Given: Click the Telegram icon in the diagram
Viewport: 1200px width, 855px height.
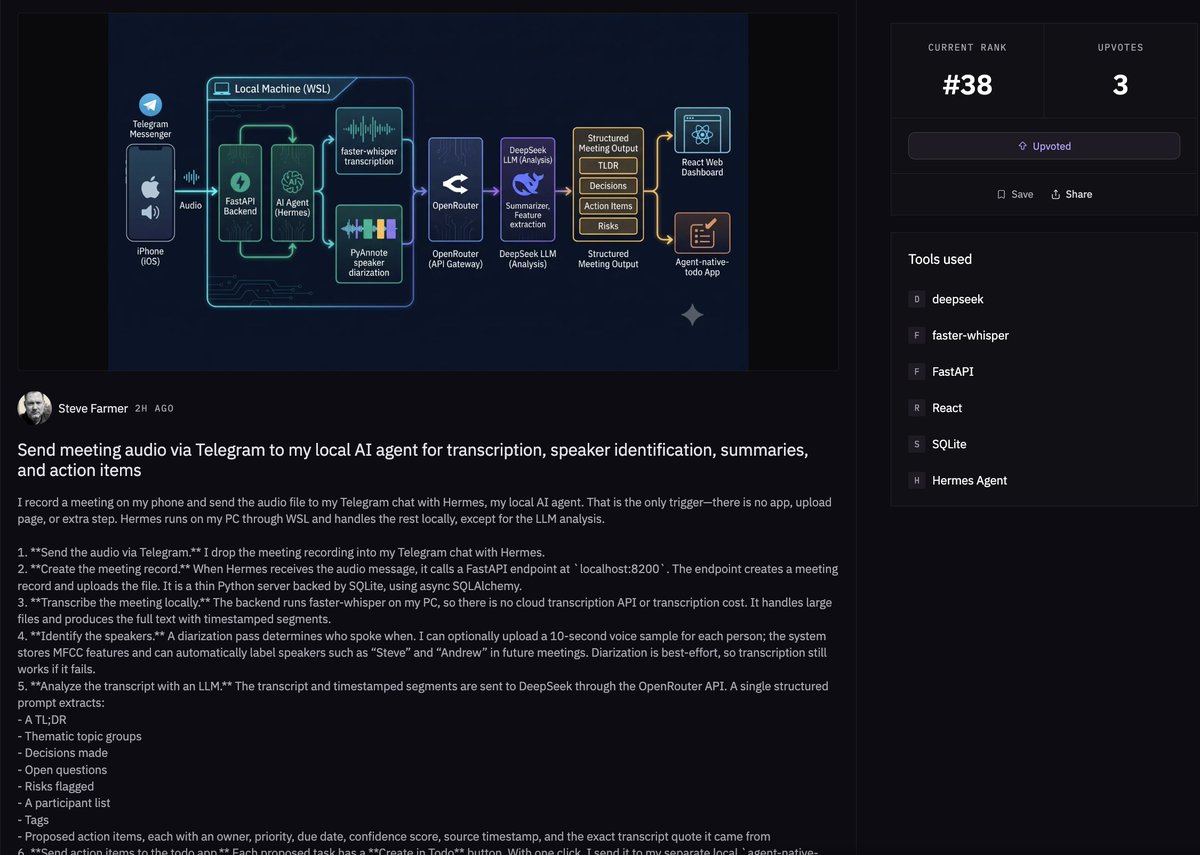Looking at the screenshot, I should pos(151,104).
